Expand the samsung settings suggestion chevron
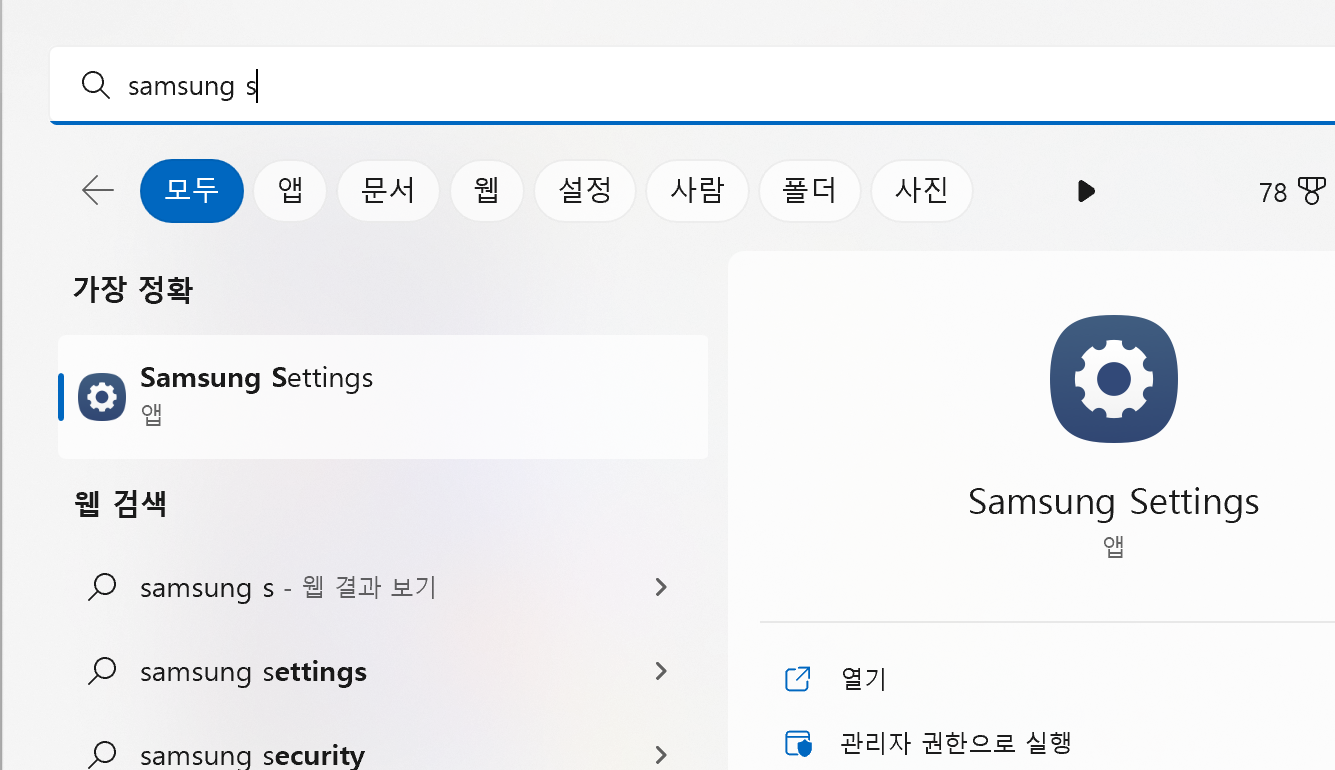This screenshot has height=770, width=1335. pyautogui.click(x=661, y=671)
